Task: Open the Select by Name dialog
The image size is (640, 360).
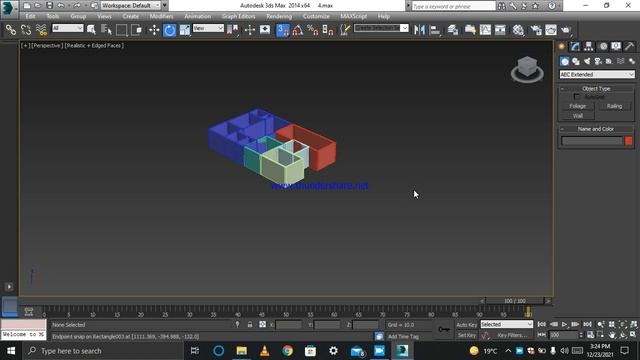Action: (x=106, y=29)
